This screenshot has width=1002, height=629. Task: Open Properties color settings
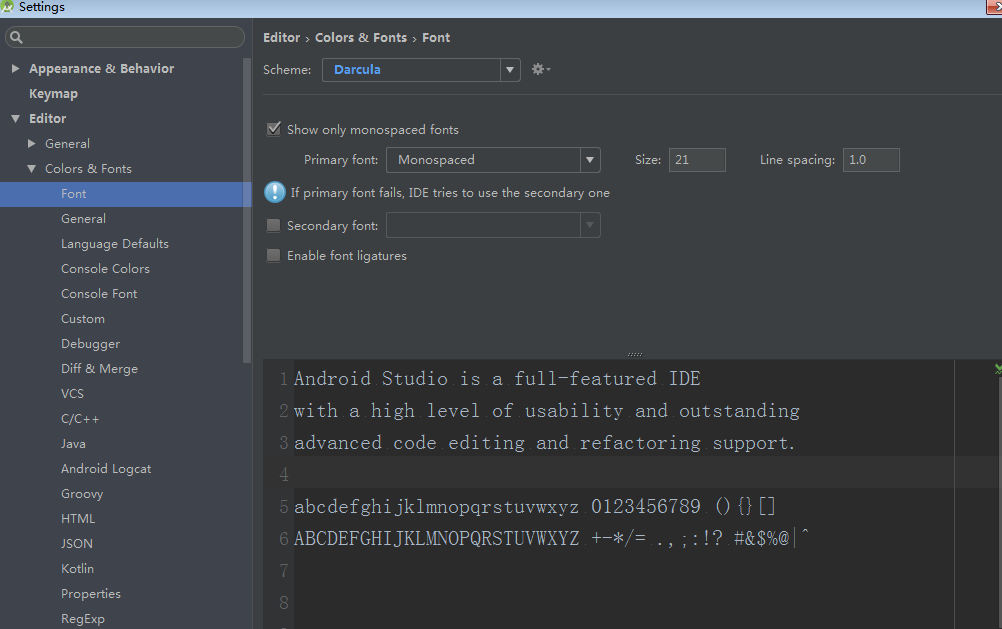coord(91,593)
